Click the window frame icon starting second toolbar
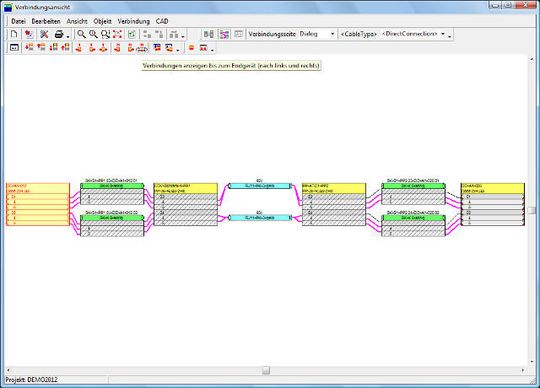 point(14,48)
